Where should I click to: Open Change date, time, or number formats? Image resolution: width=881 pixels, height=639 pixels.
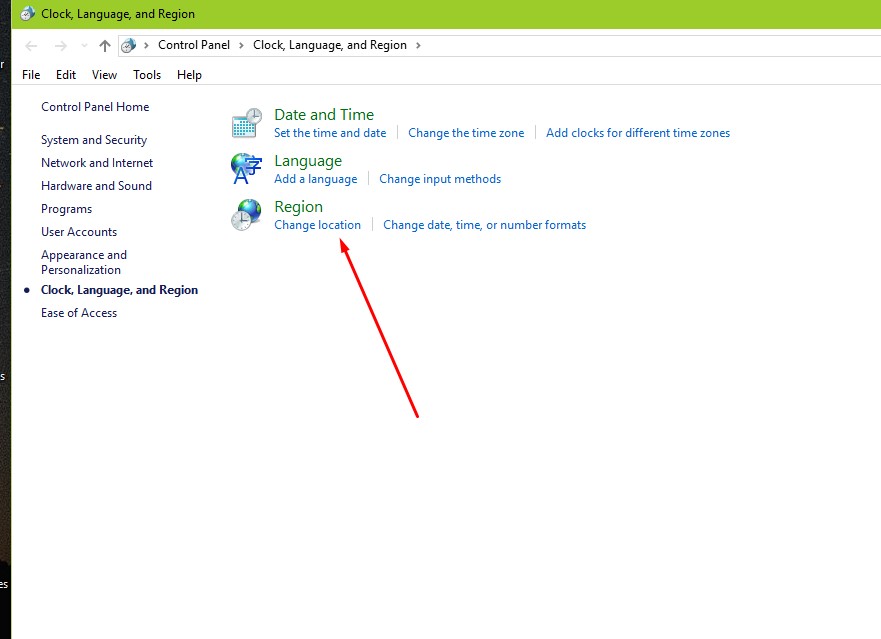coord(485,225)
